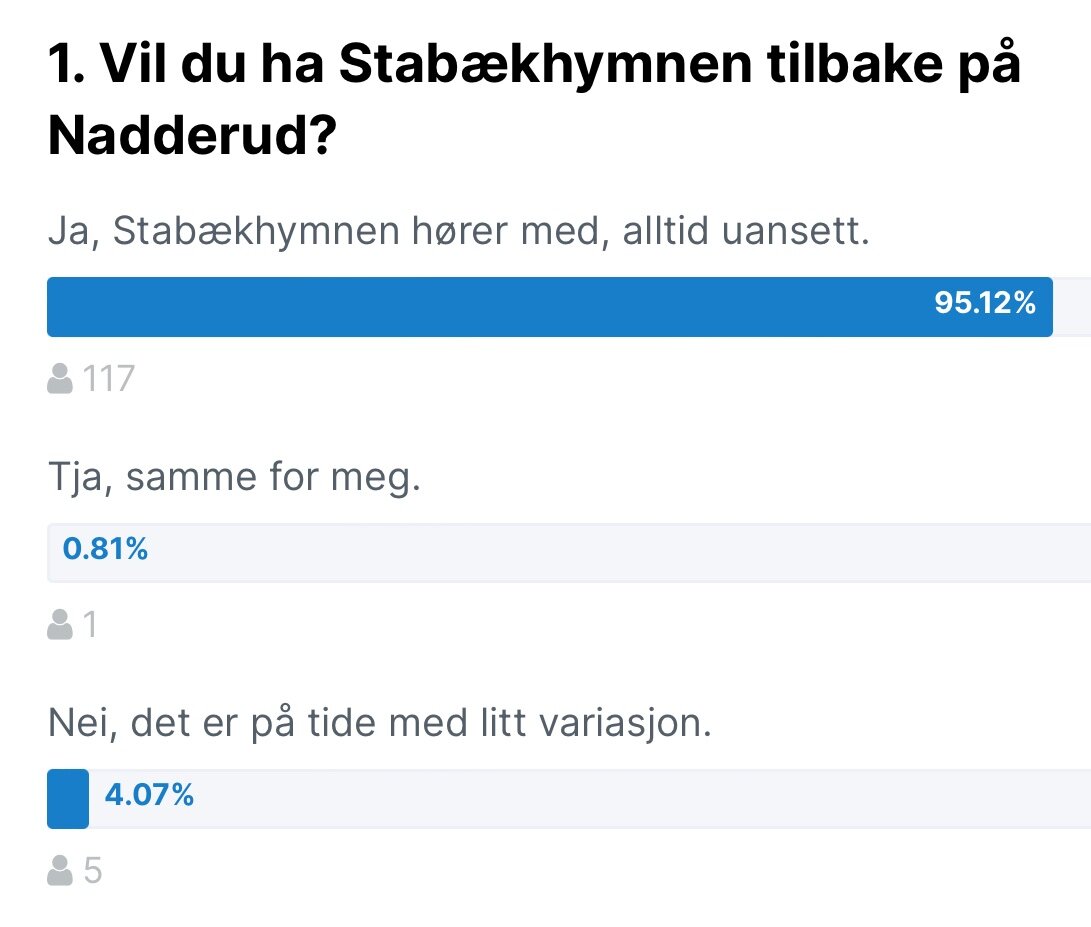Click the unfilled gray part of the Nei bar
Screen dimensions: 1091x927
(x=590, y=799)
